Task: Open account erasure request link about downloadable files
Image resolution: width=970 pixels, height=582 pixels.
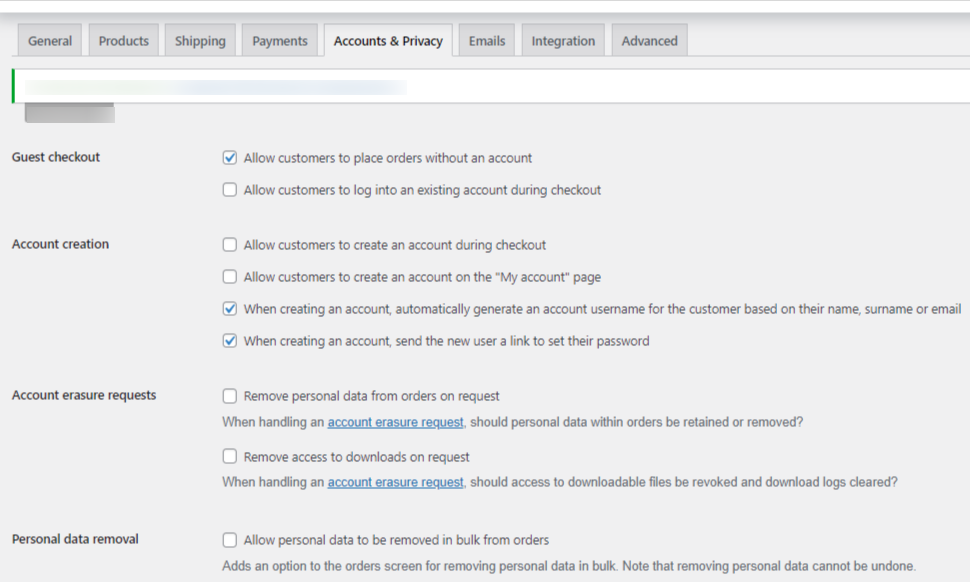Action: (x=395, y=482)
